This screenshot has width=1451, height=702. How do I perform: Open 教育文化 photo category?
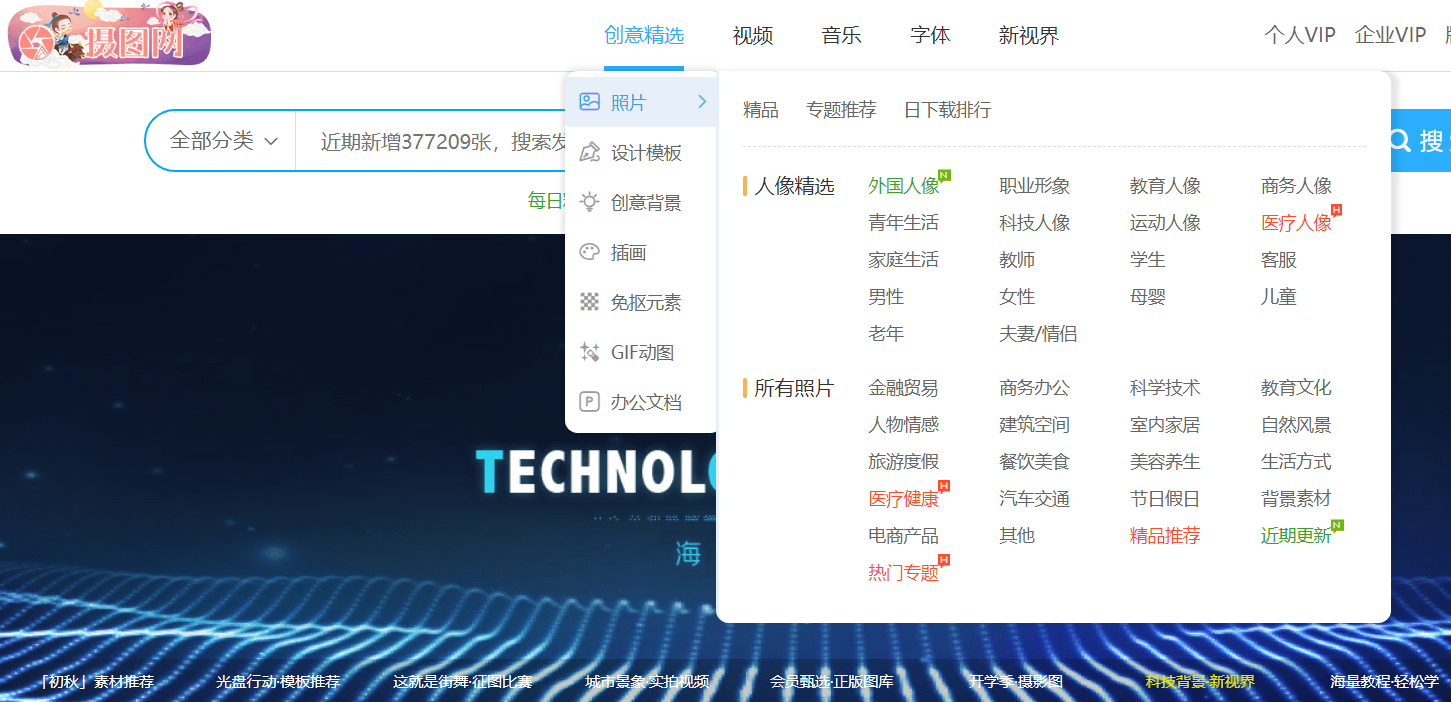(1297, 388)
